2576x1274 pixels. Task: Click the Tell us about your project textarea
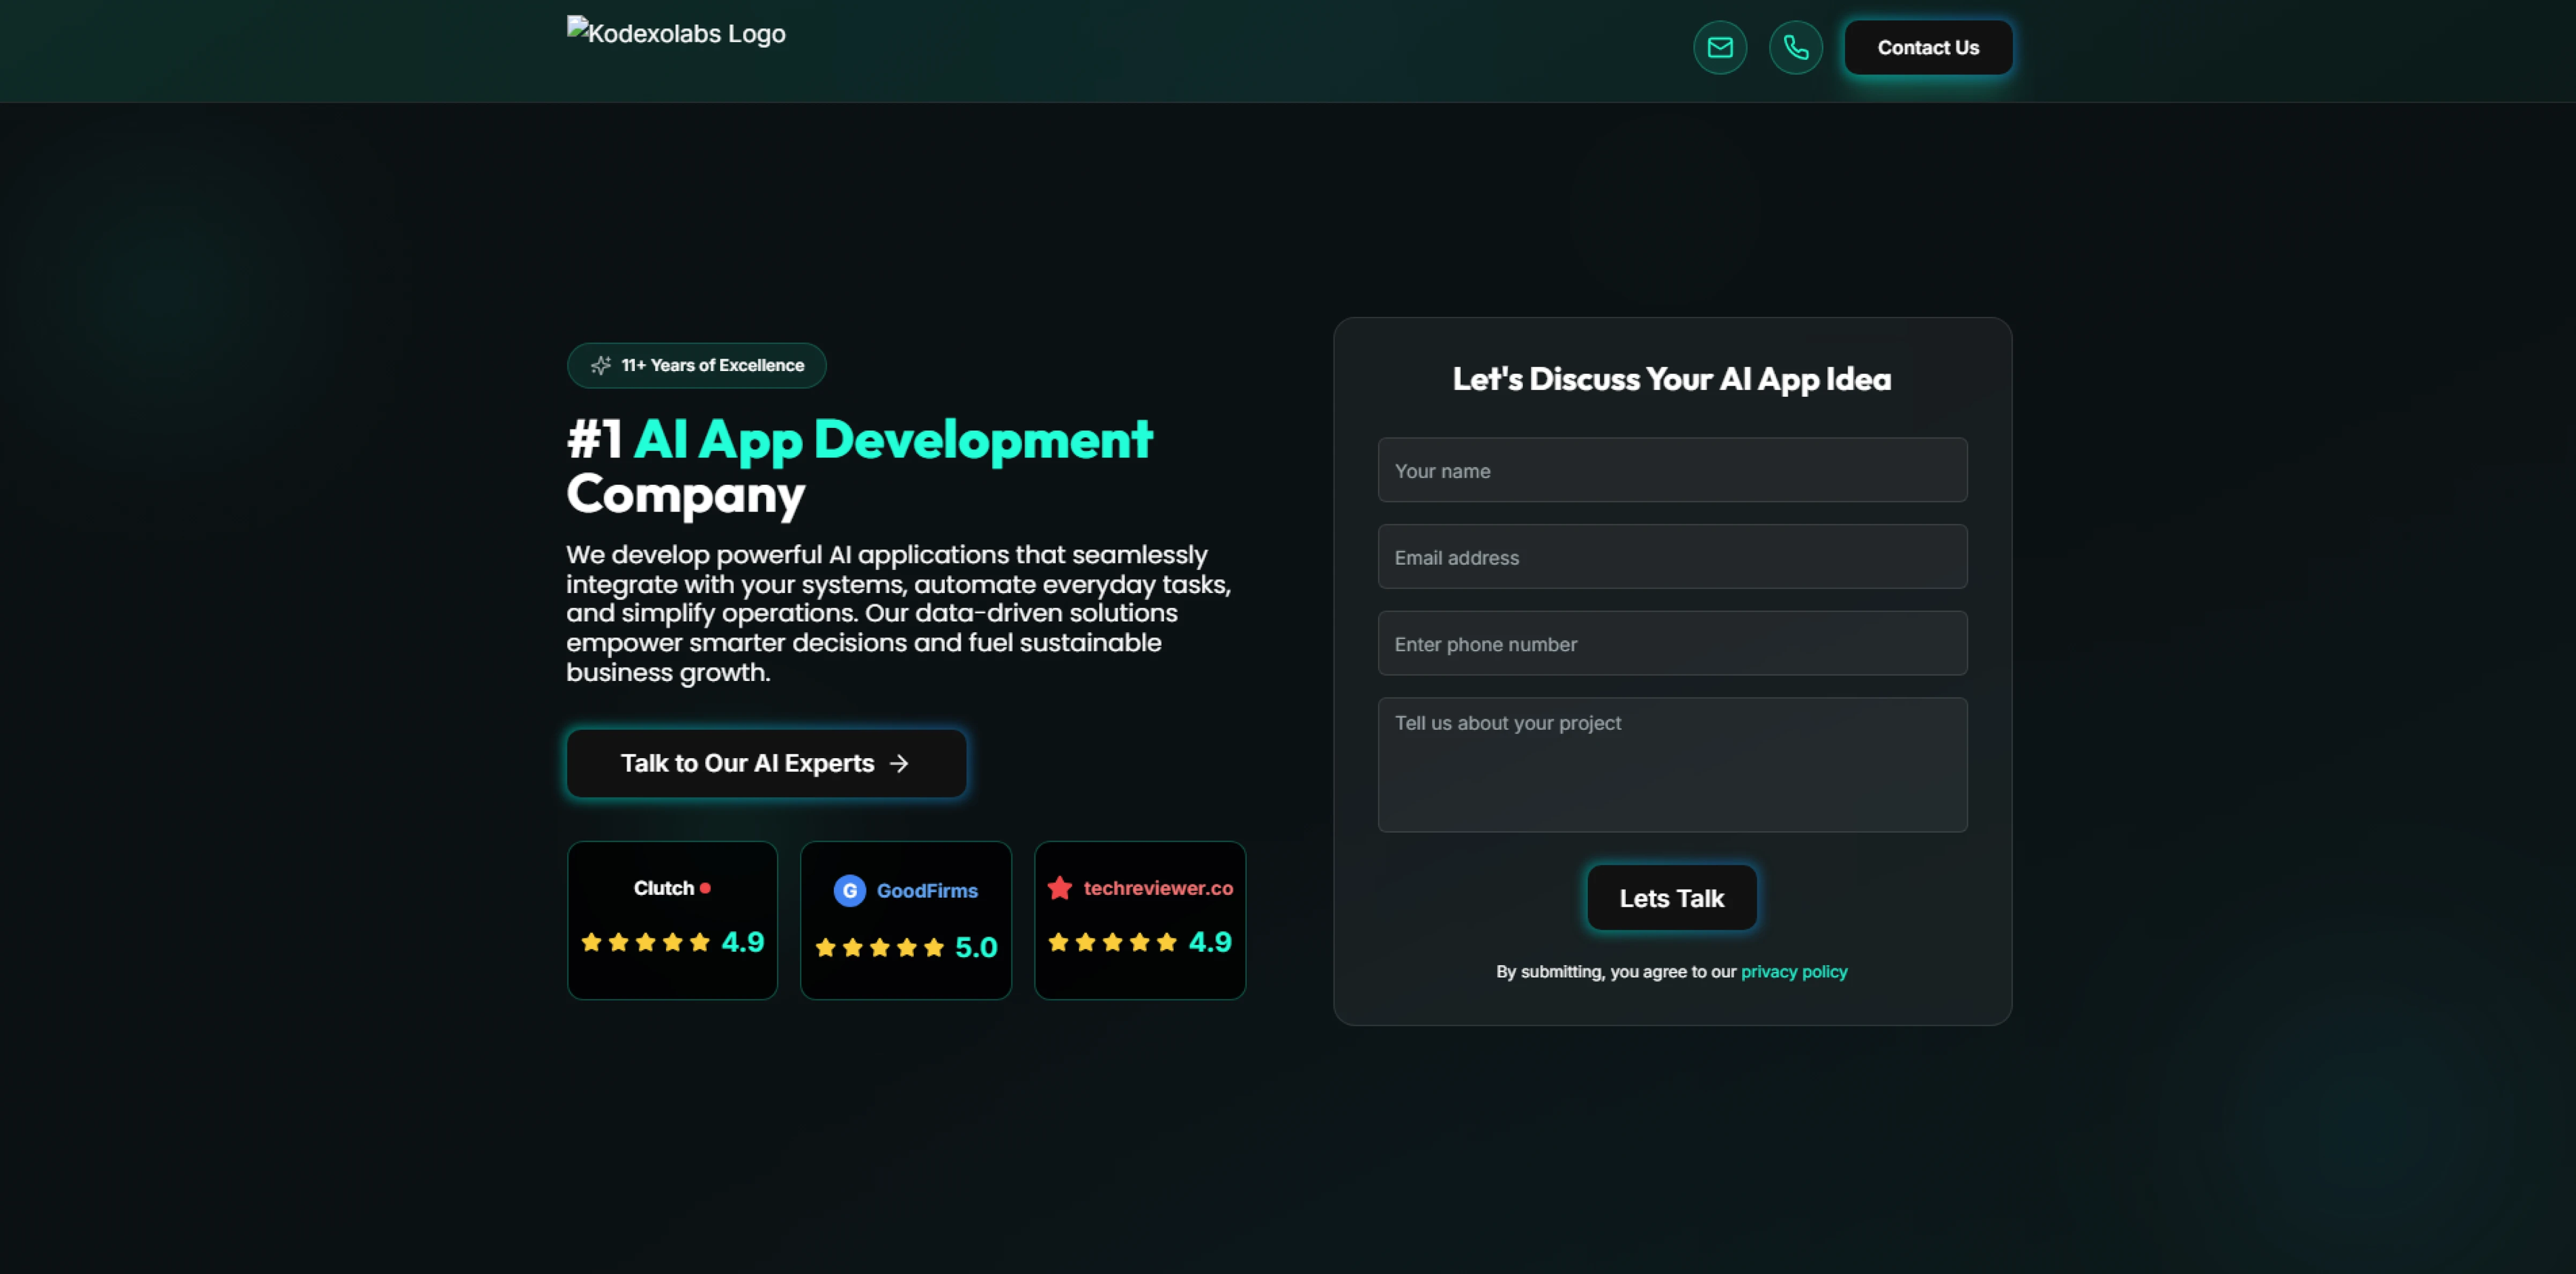point(1671,765)
